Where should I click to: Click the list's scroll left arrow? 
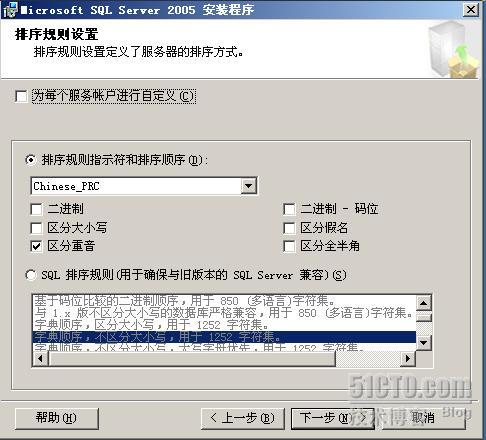point(40,359)
